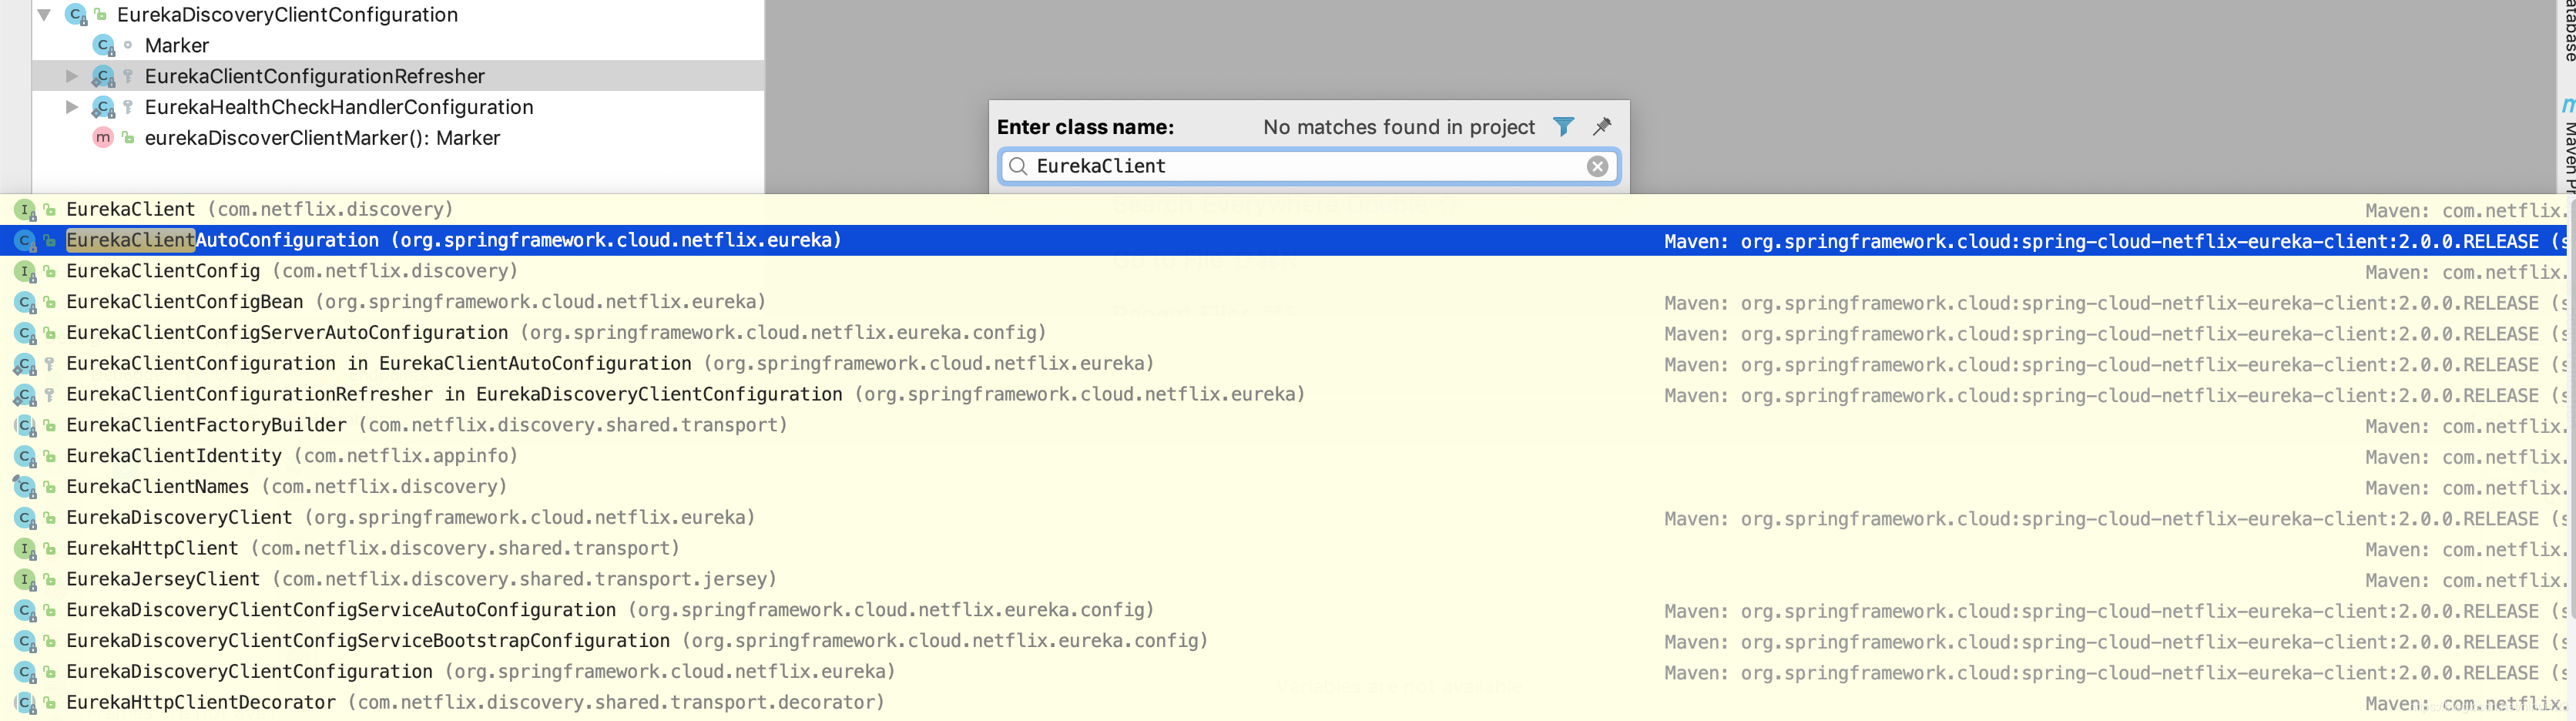Select EurekaHealthCheckHandlerConfiguration in structure tree

point(339,107)
